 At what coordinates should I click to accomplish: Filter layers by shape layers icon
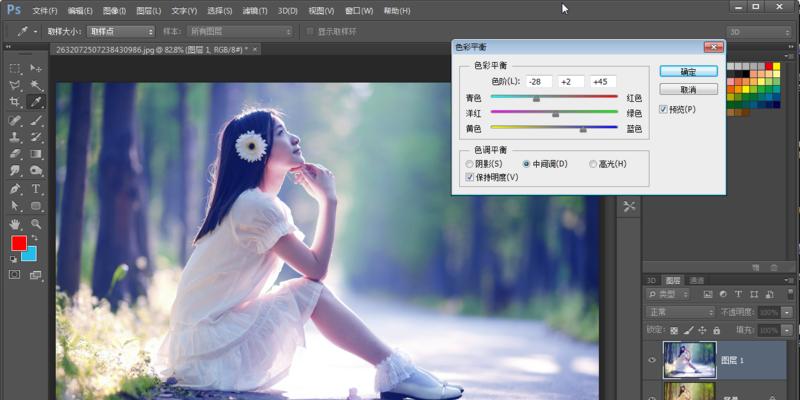pos(754,294)
